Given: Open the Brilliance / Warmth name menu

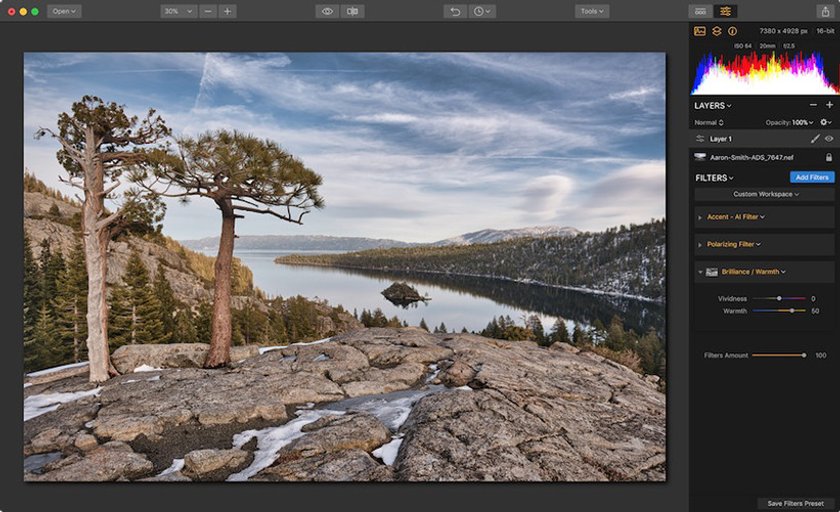Looking at the screenshot, I should pyautogui.click(x=753, y=272).
